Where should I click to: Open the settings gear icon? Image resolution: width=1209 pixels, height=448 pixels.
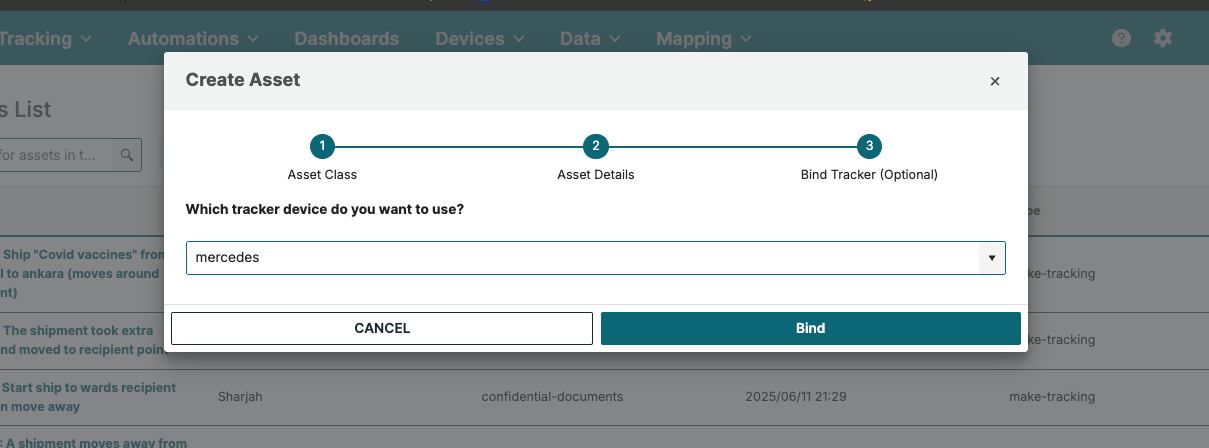1162,38
